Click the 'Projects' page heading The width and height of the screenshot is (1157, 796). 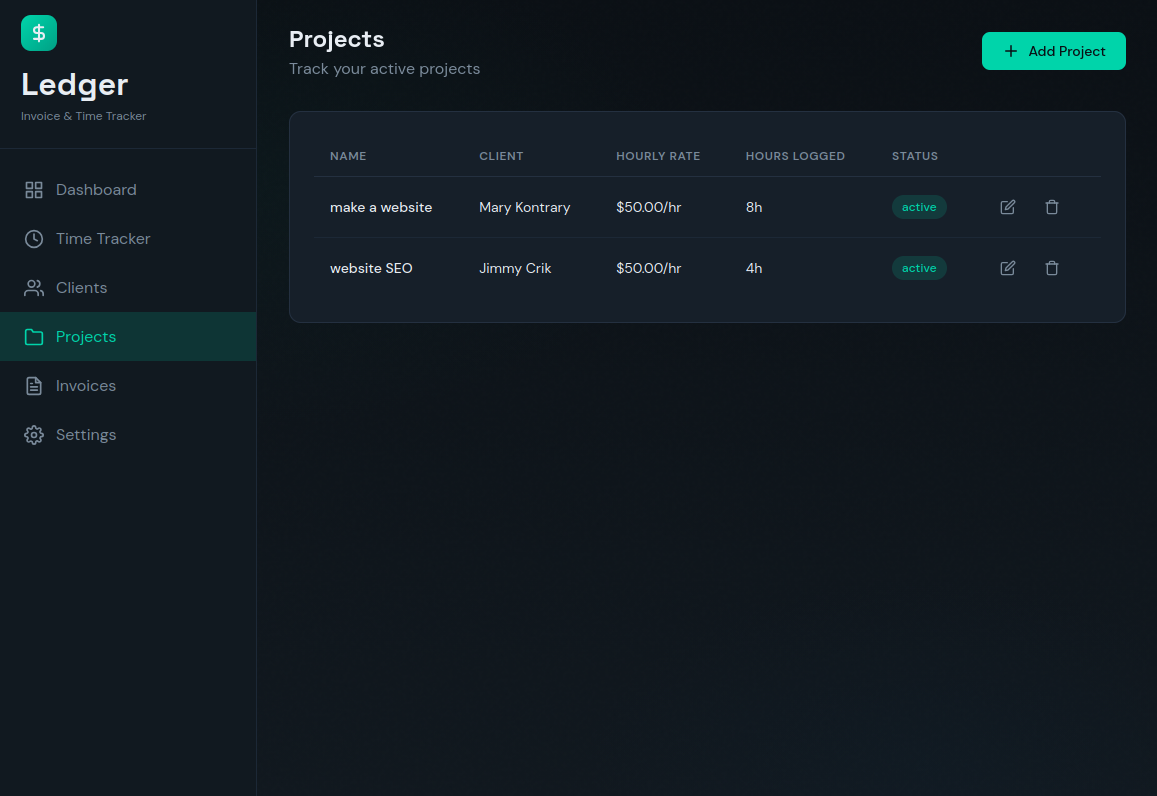(336, 40)
